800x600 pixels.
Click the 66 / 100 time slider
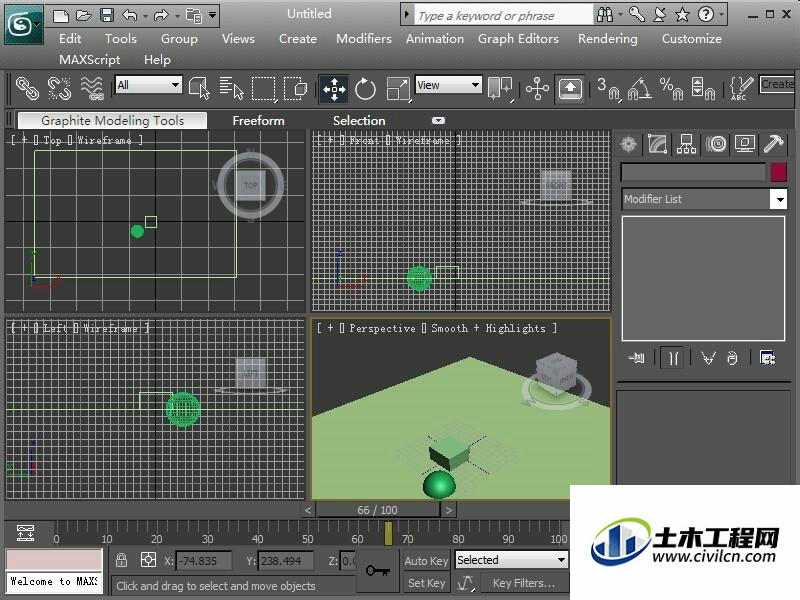(x=378, y=510)
